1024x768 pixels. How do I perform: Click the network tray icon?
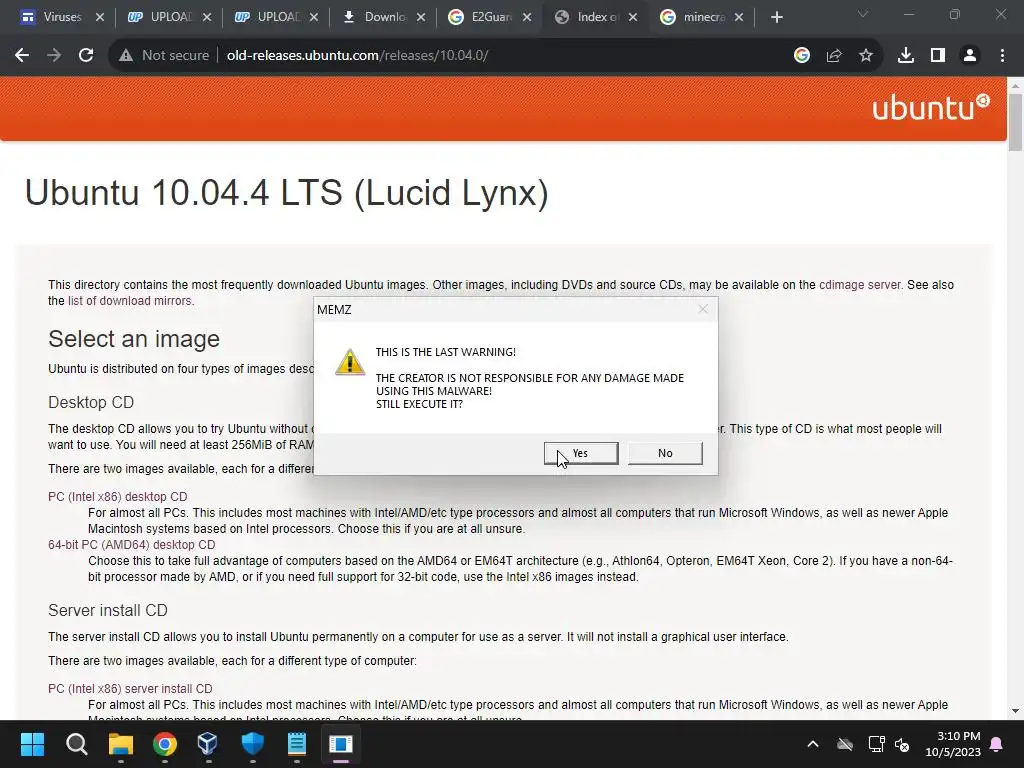[x=876, y=744]
